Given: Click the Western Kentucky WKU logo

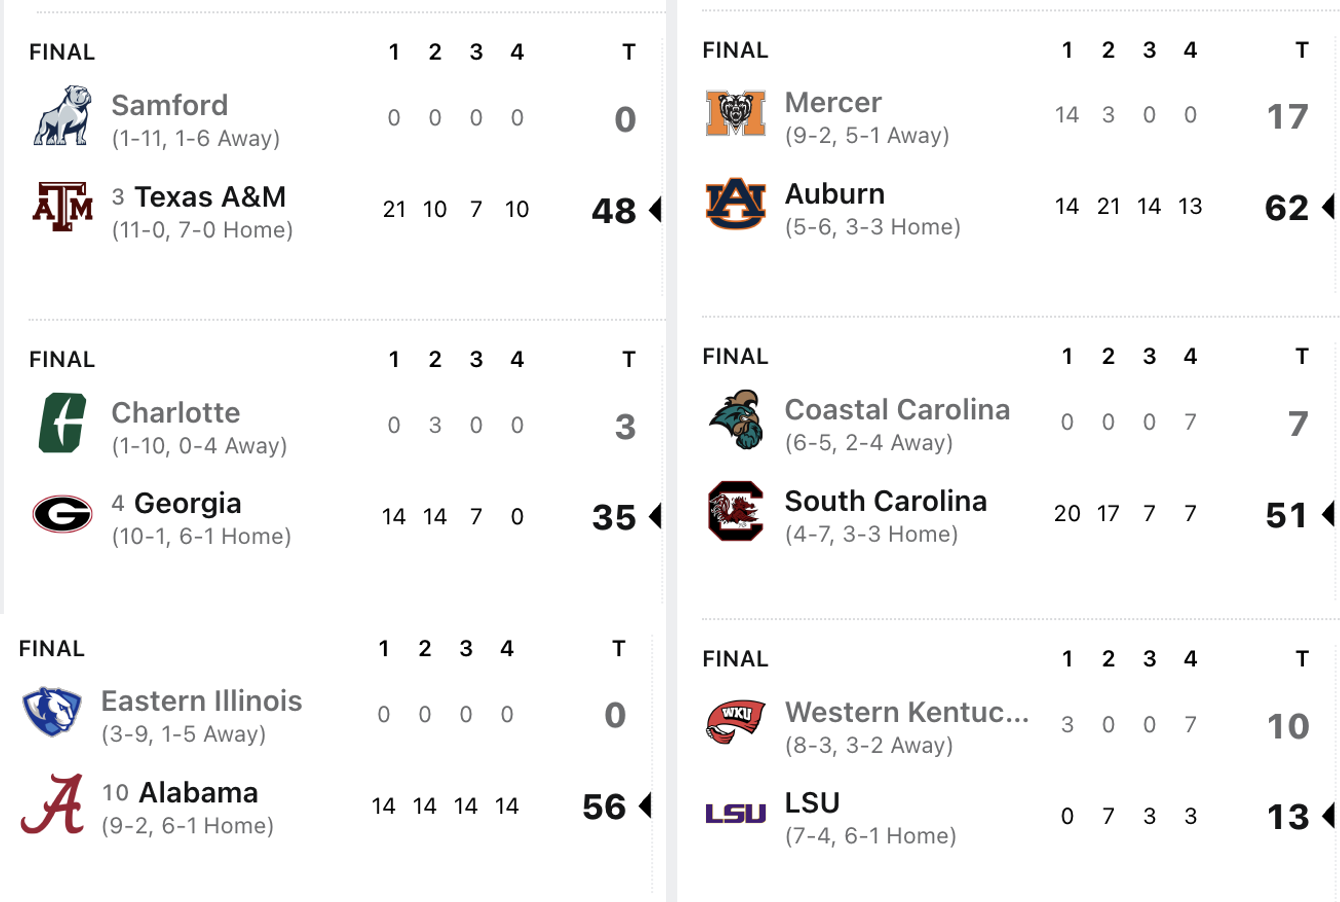Looking at the screenshot, I should click(x=735, y=722).
